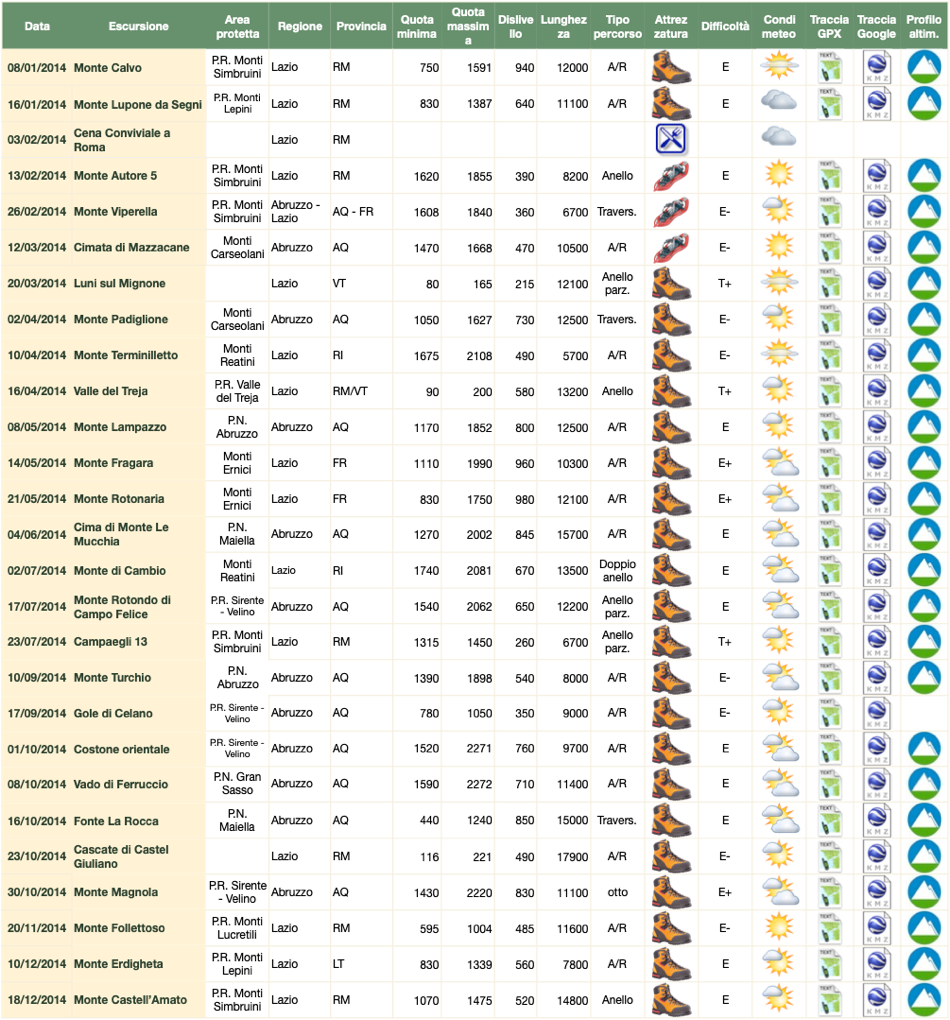Open GPX track for Monte Follettoso
950x1020 pixels.
tap(830, 928)
